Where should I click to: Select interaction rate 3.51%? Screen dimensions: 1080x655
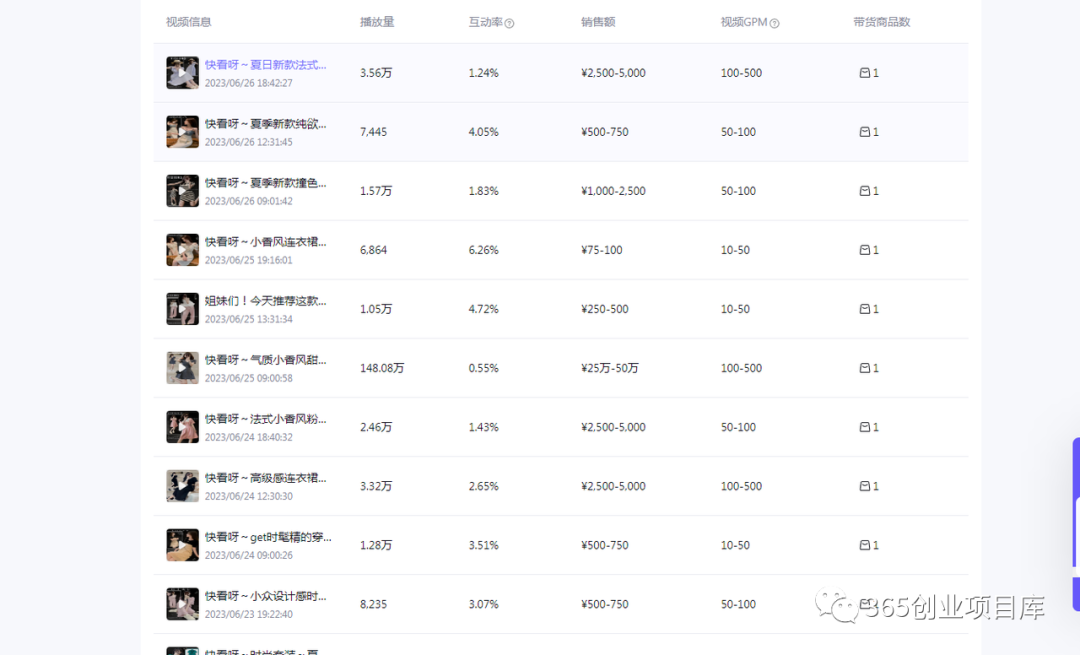pyautogui.click(x=484, y=545)
